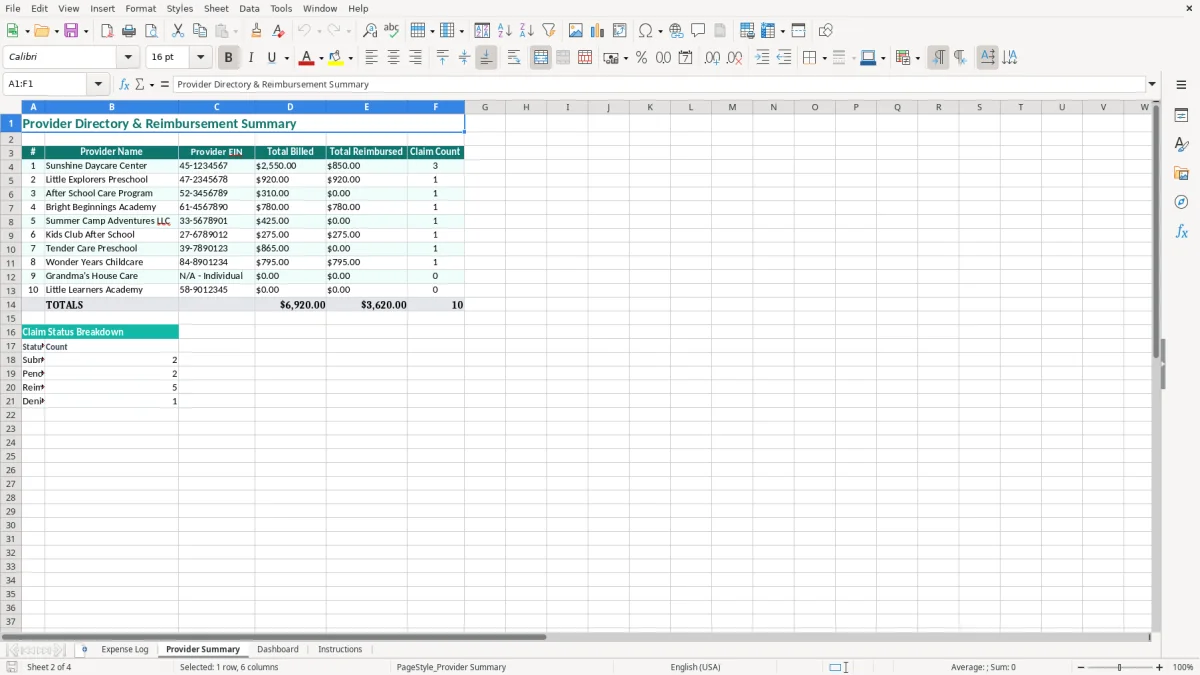Open the sidebar Navigator panel
1200x675 pixels.
coord(1181,202)
